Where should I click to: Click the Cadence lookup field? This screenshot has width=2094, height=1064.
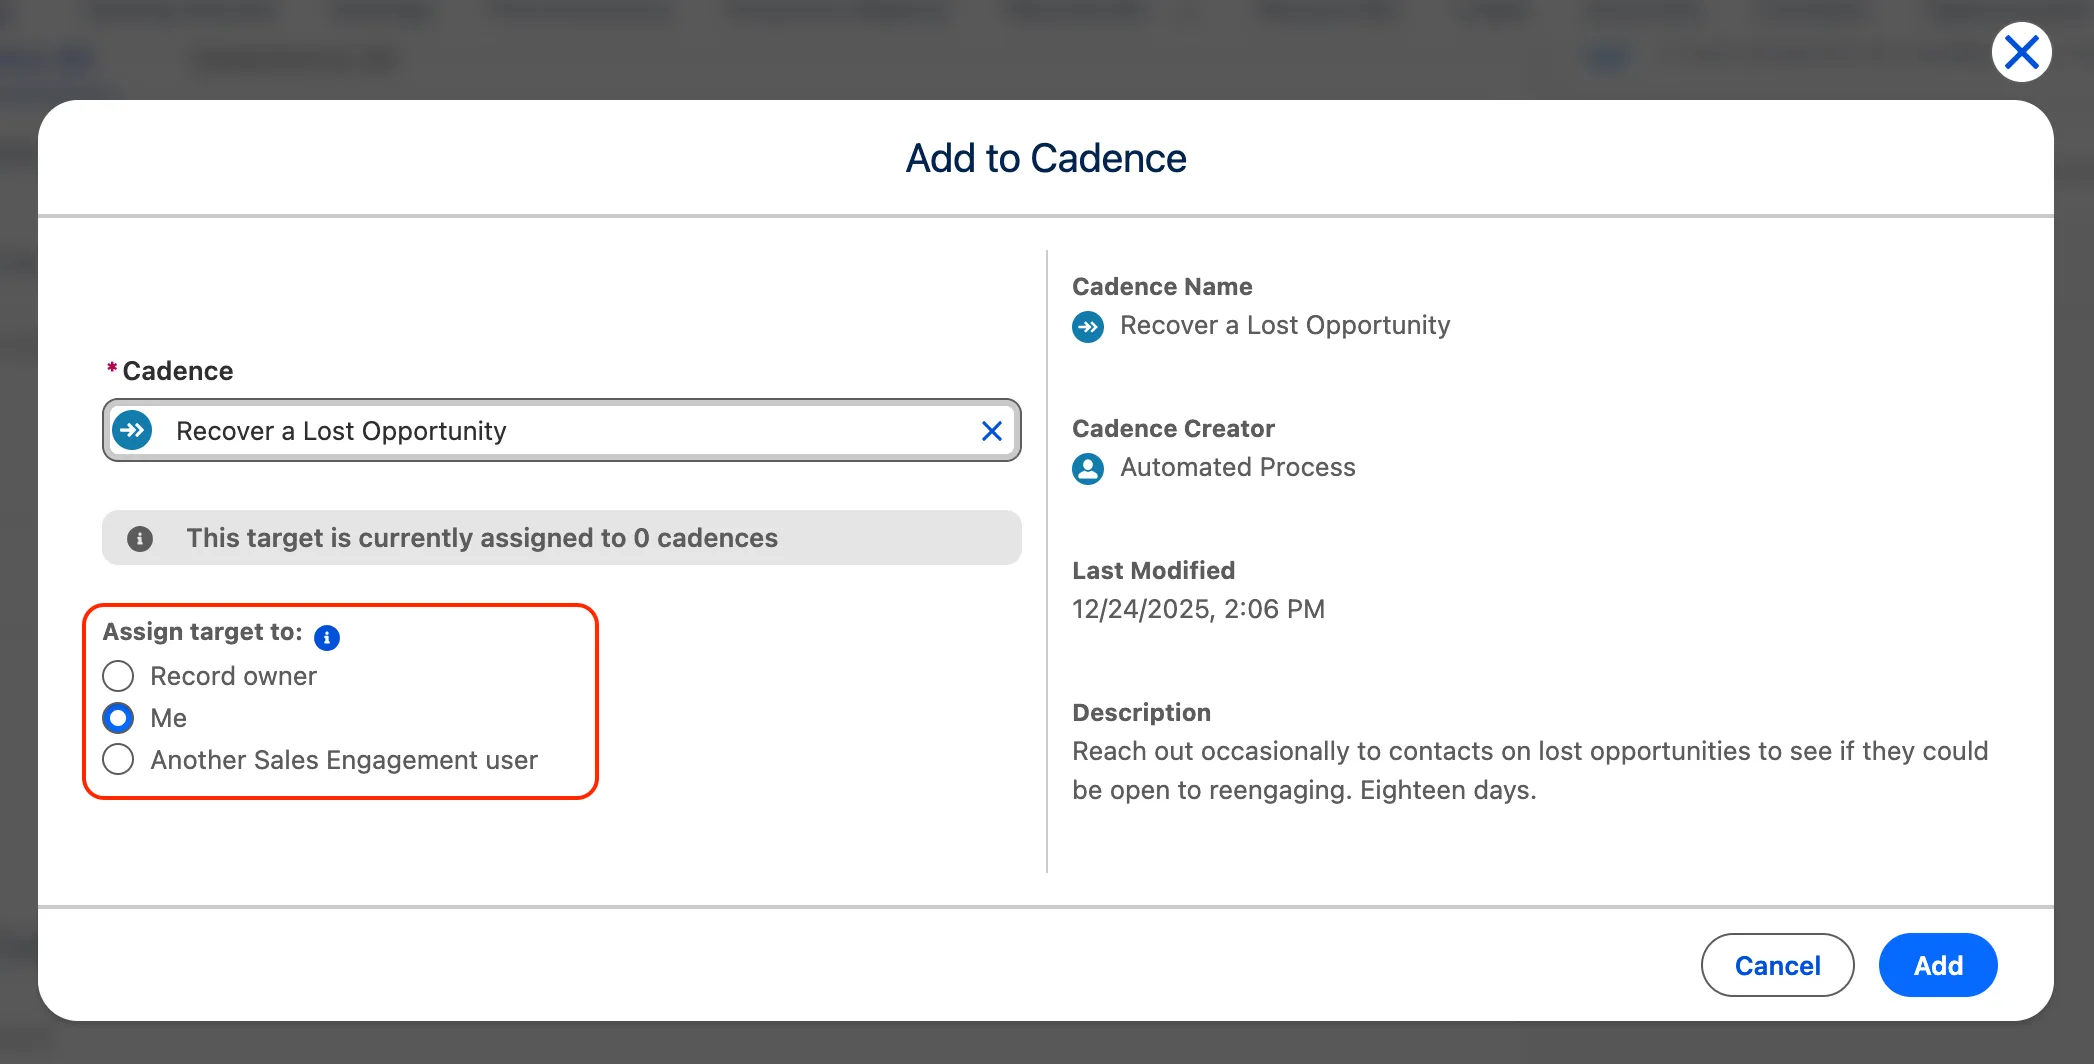(560, 431)
